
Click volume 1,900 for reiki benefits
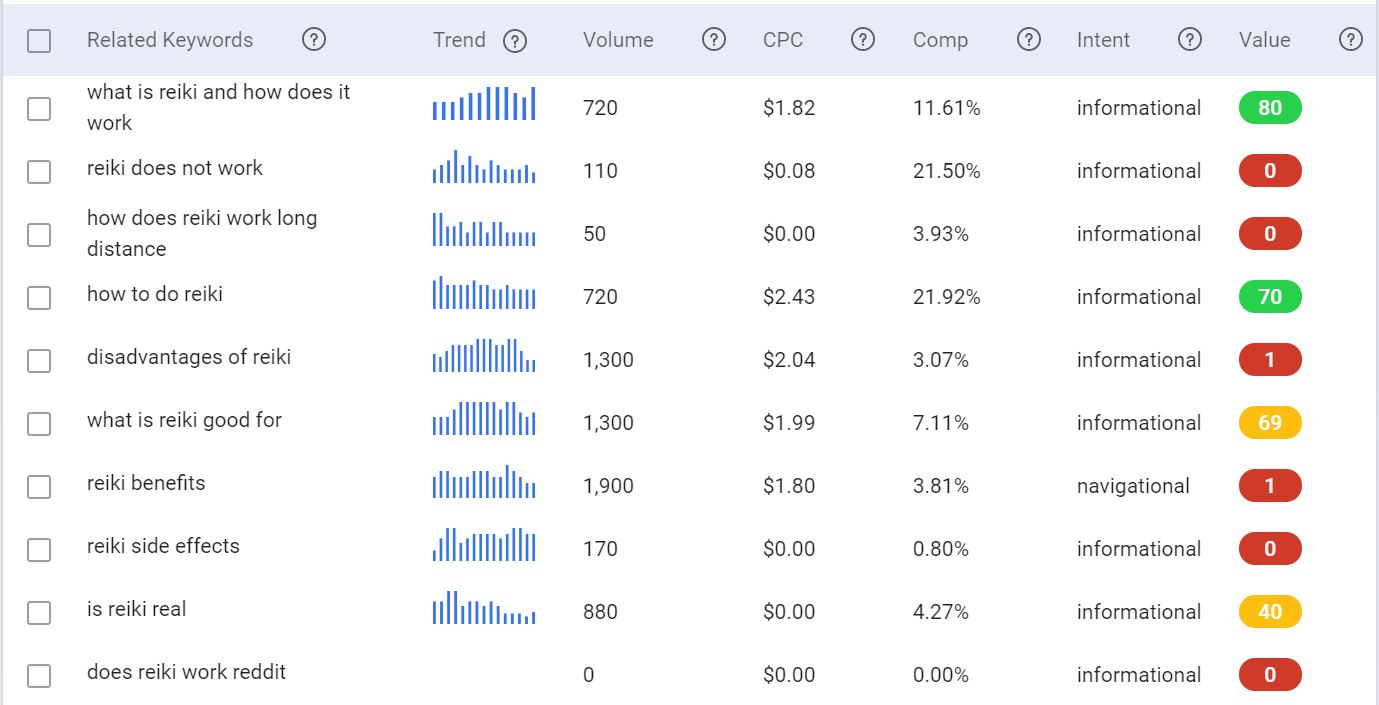click(609, 486)
